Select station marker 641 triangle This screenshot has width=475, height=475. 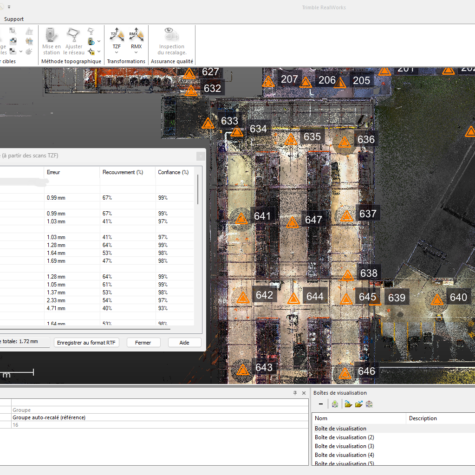241,219
